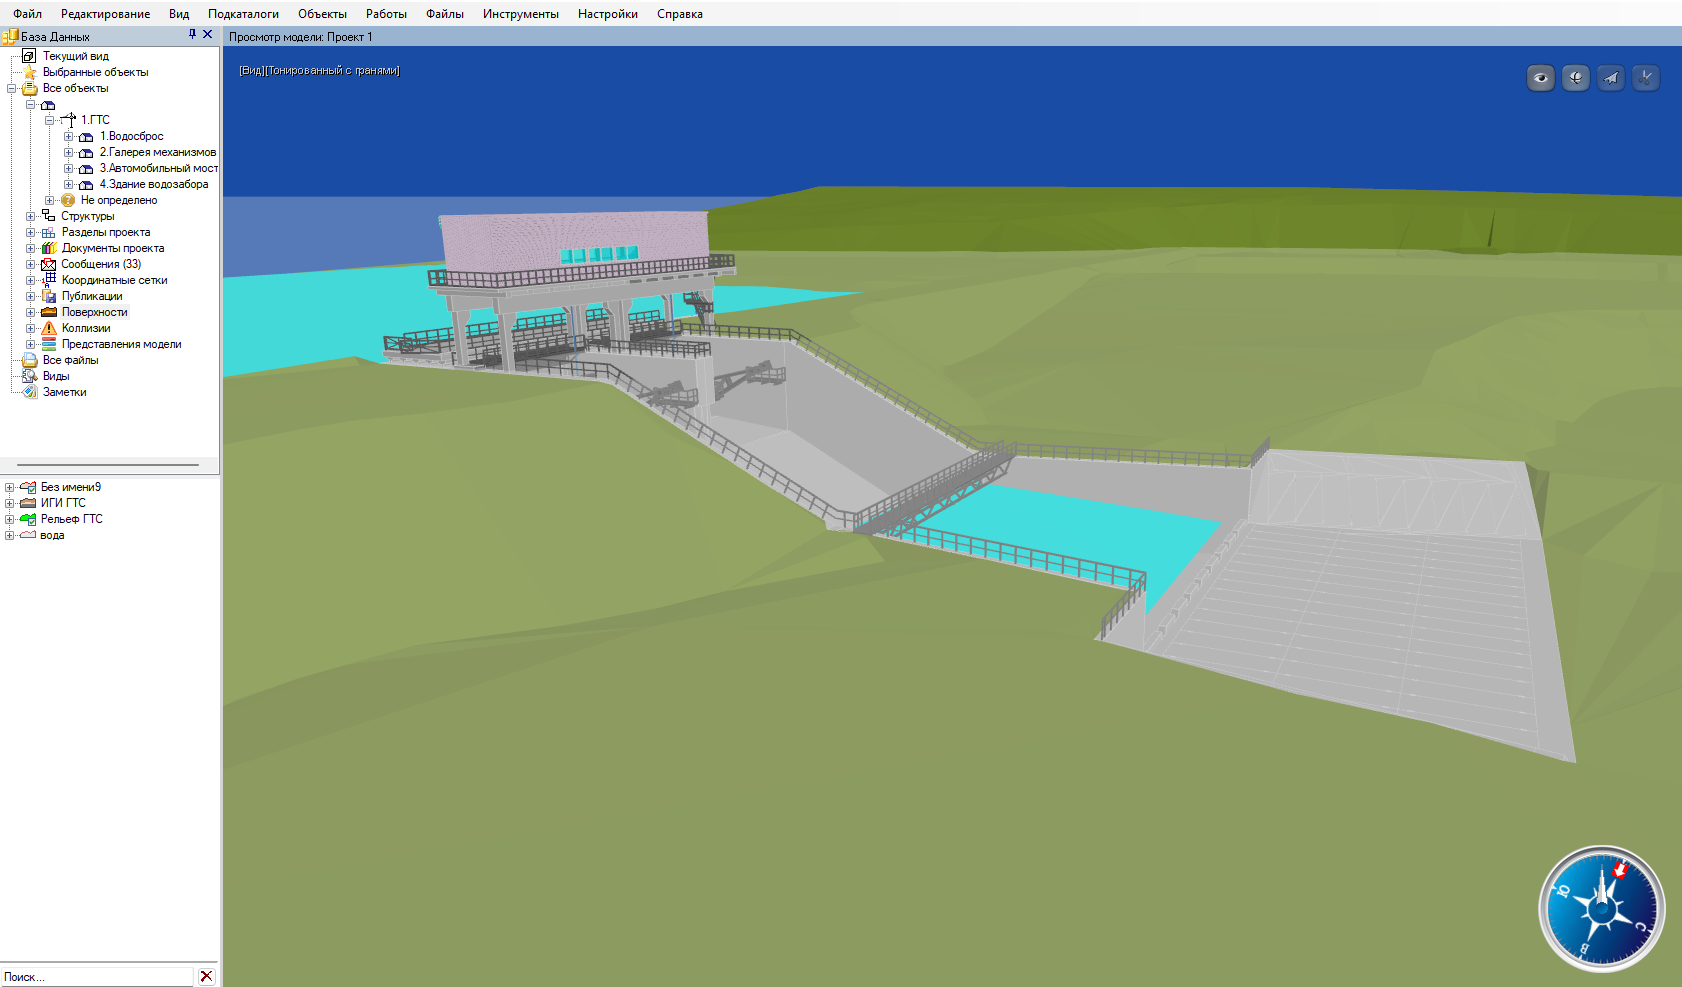The height and width of the screenshot is (987, 1682).
Task: Click the Поиск search input field
Action: click(97, 977)
